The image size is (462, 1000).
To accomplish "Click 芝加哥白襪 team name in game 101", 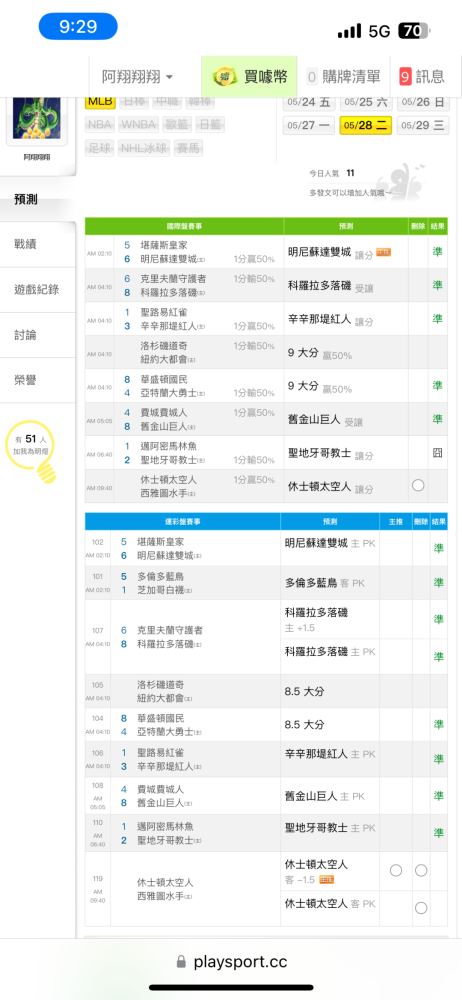I will click(160, 589).
